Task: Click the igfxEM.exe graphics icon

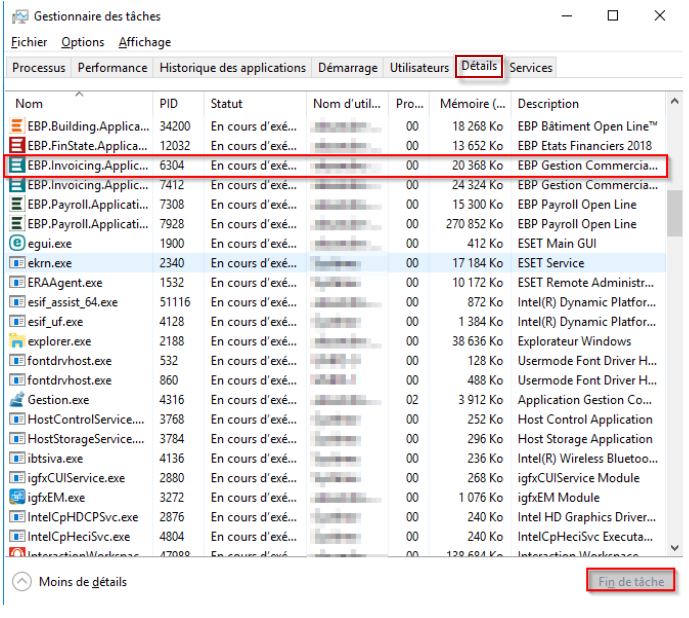Action: tap(17, 497)
